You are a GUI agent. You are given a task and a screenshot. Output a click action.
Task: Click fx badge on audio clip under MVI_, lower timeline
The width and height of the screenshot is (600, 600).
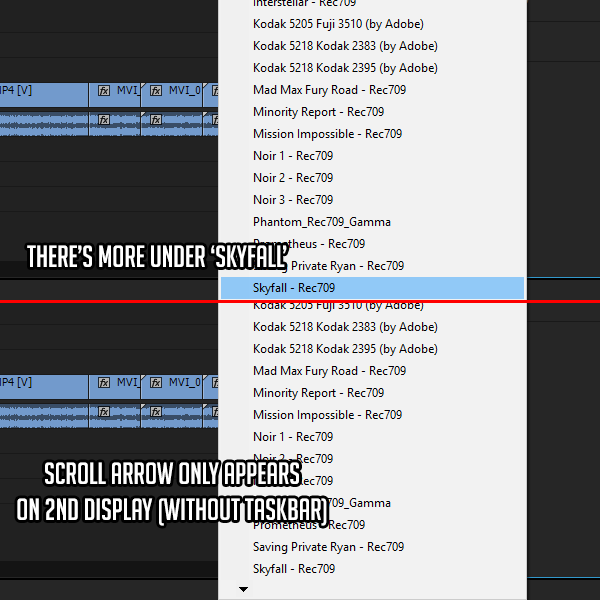coord(104,412)
